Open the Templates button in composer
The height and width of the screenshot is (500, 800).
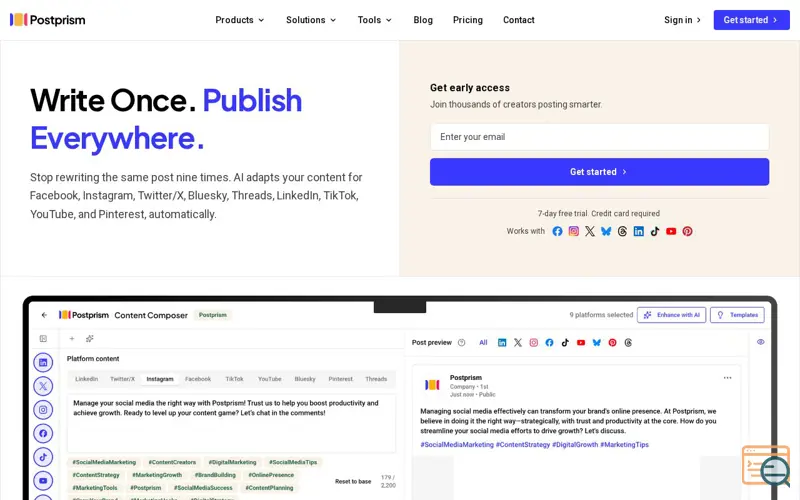pyautogui.click(x=738, y=315)
